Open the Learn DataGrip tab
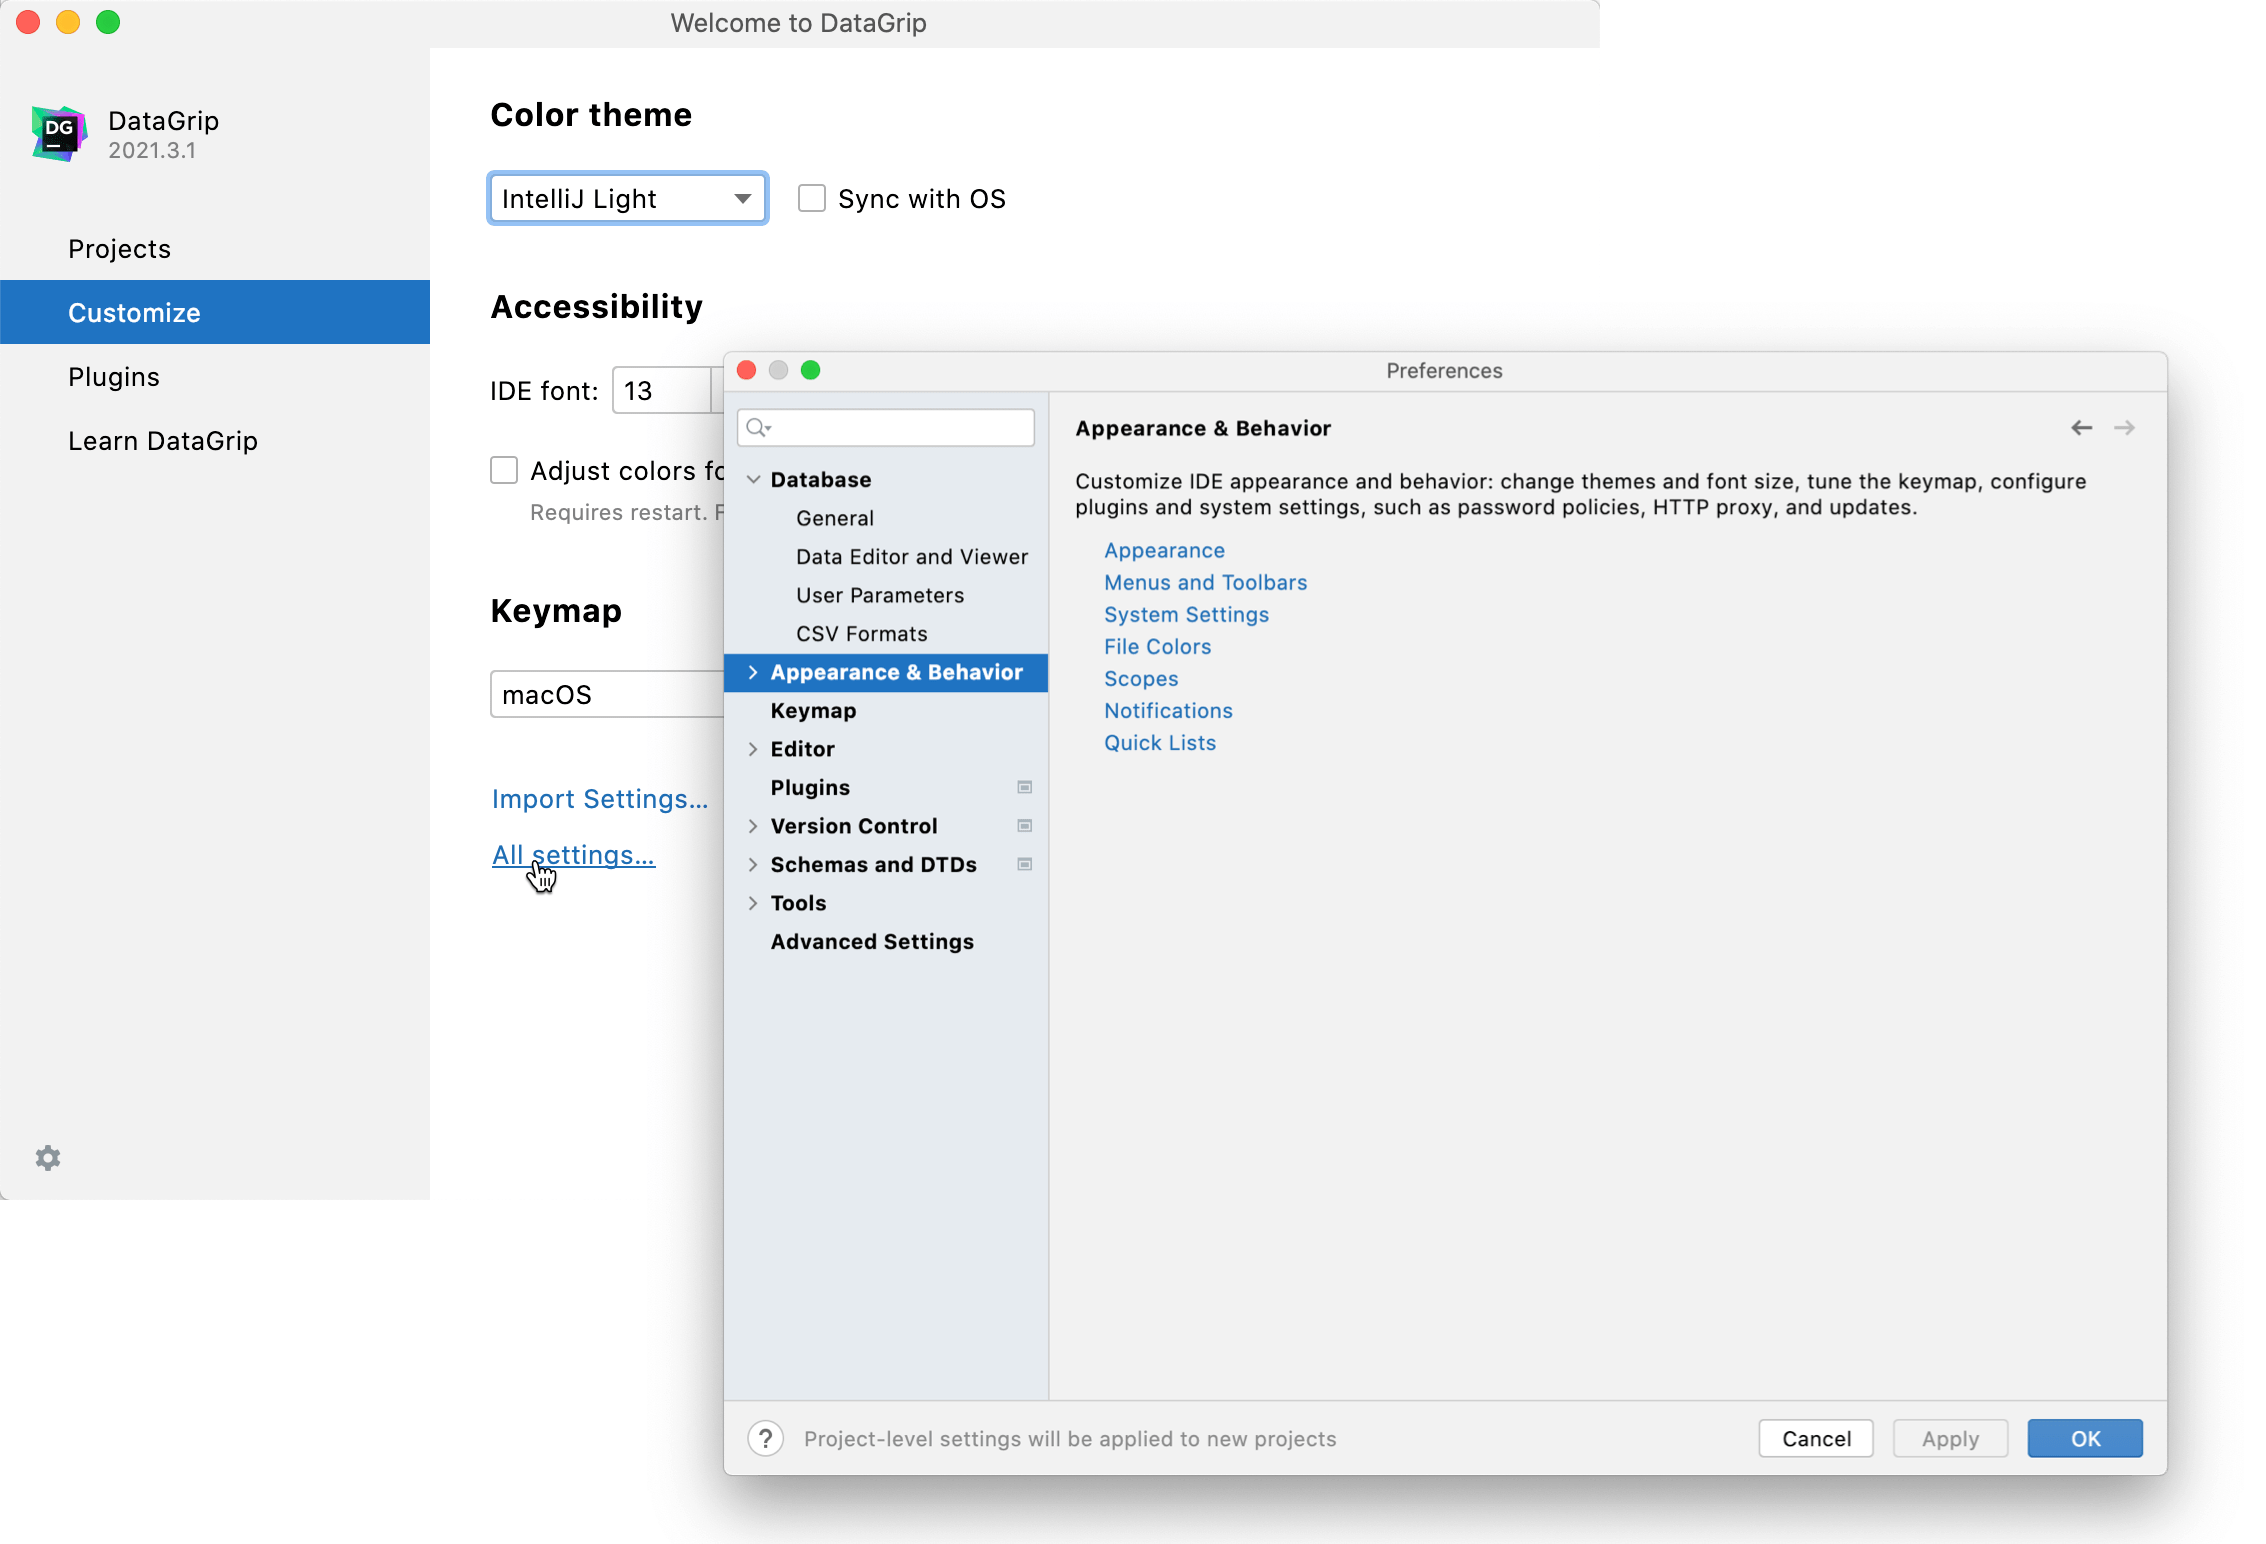The width and height of the screenshot is (2266, 1544). pyautogui.click(x=215, y=440)
